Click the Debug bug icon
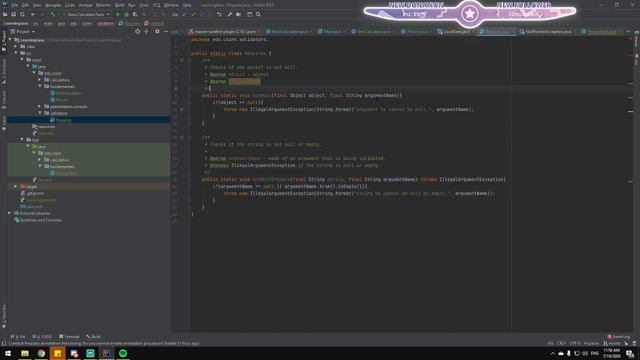The image size is (640, 360). [x=127, y=14]
